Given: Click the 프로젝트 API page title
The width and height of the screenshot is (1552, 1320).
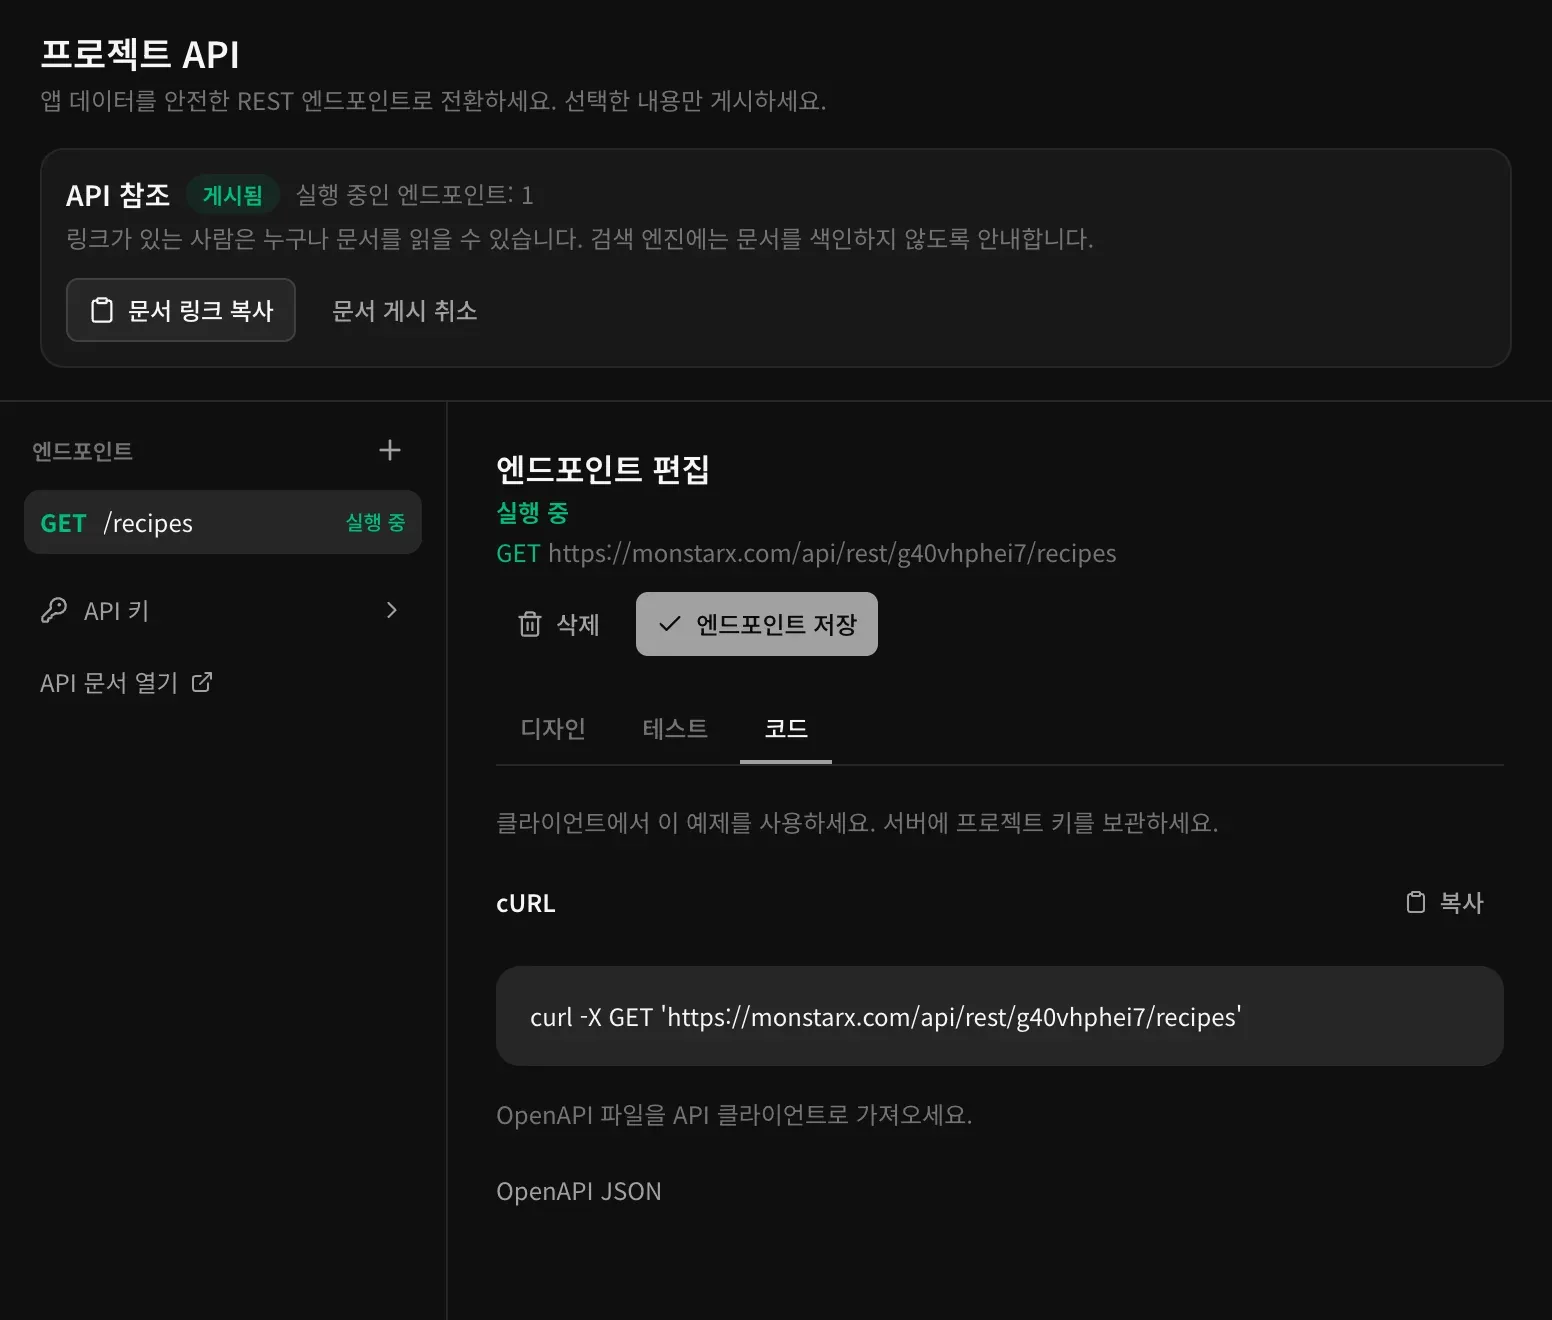Looking at the screenshot, I should 140,54.
